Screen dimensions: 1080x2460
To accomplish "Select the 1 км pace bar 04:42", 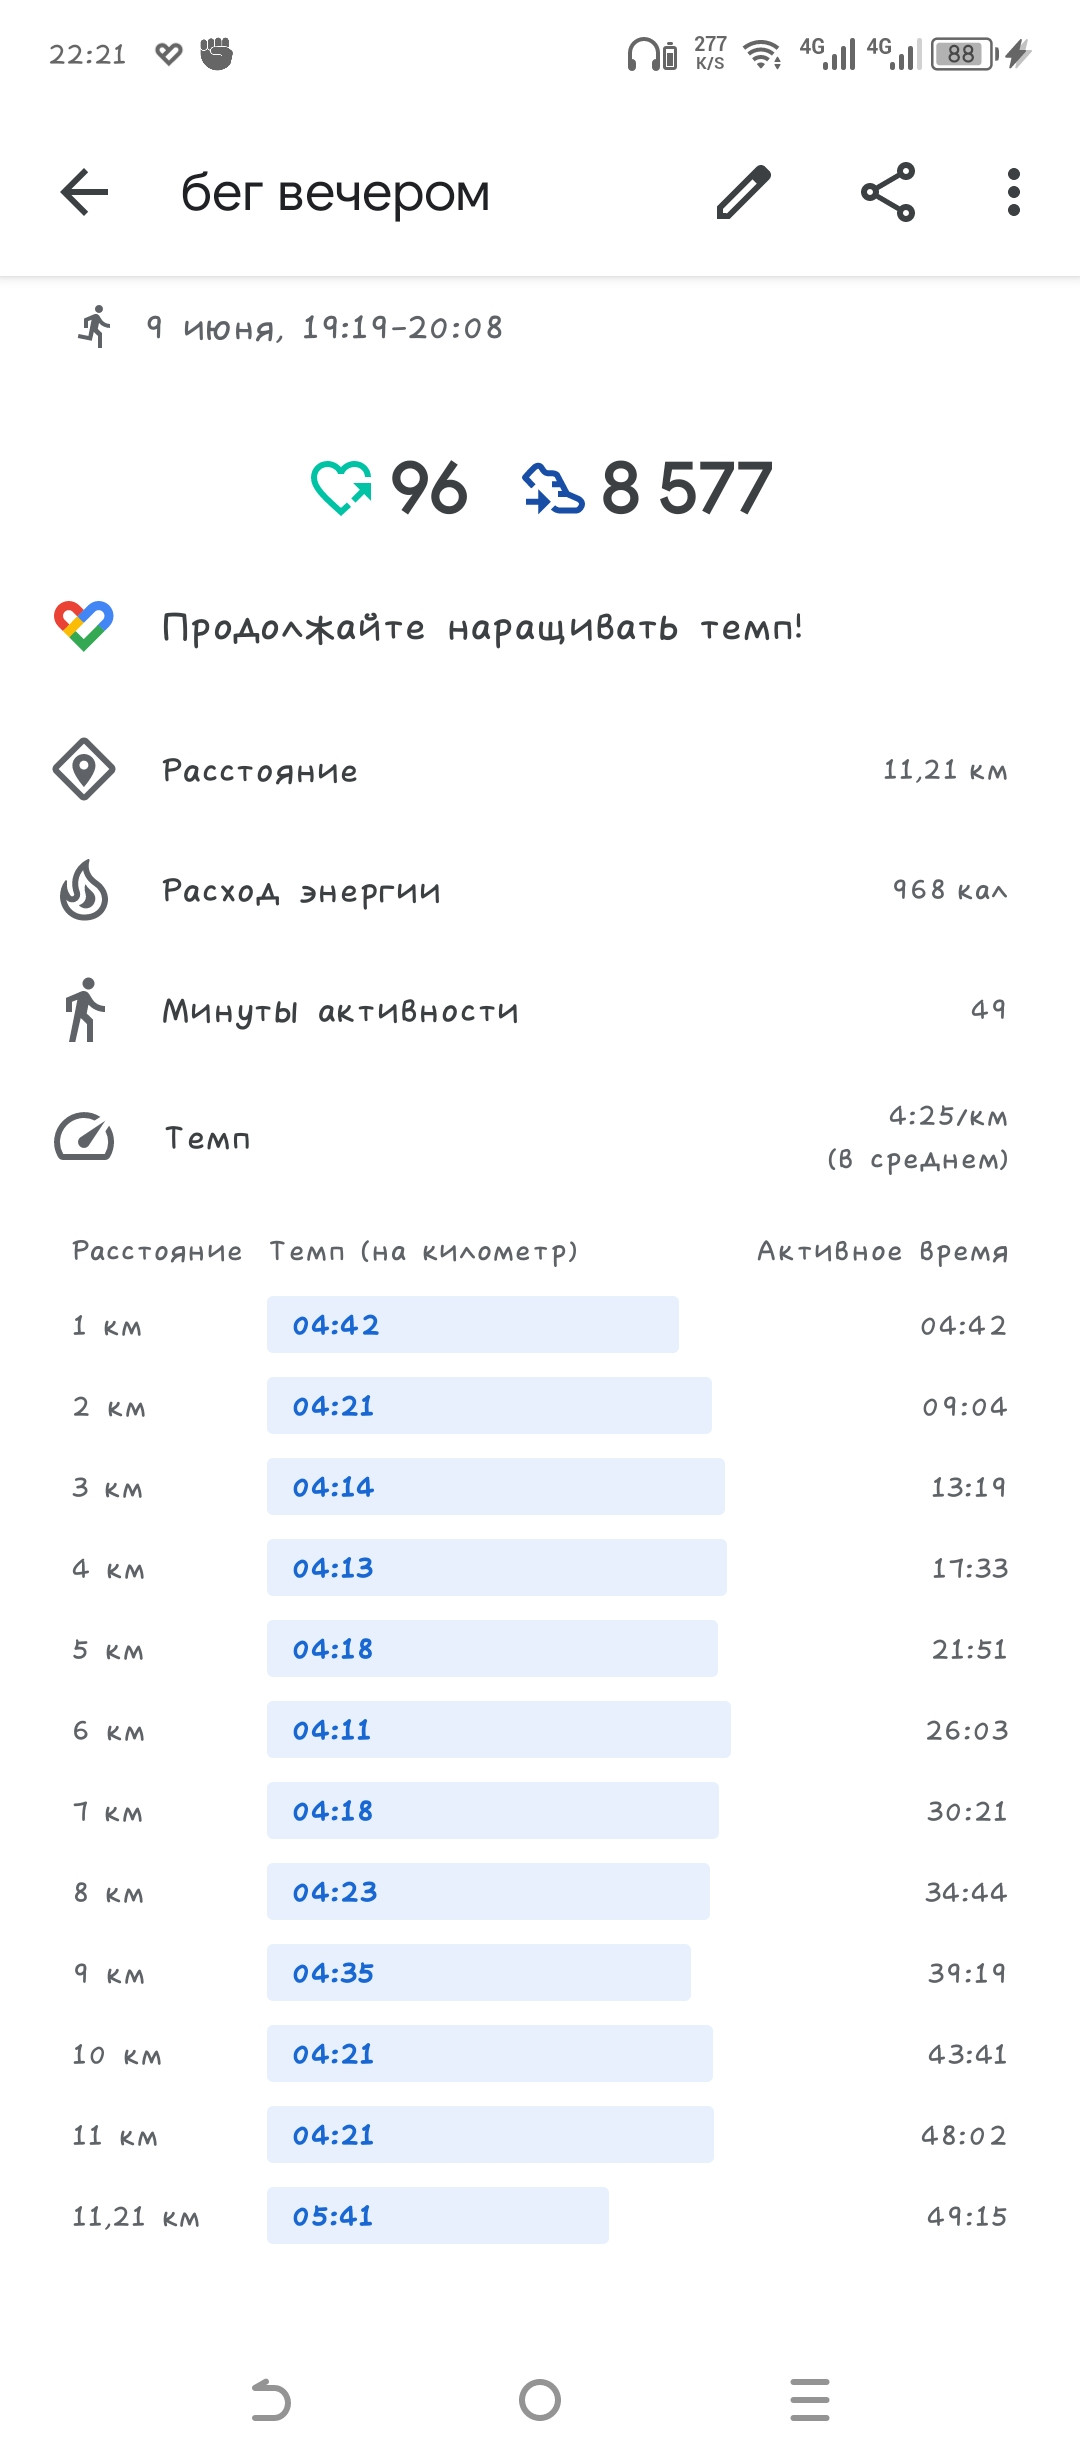I will click(473, 1325).
